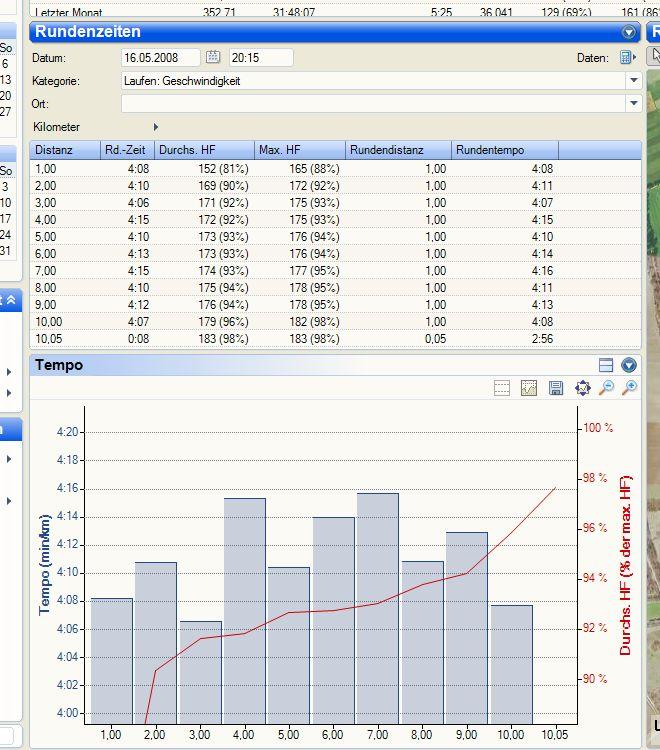Zoom in the Tempo chart
The height and width of the screenshot is (750, 660).
click(630, 388)
